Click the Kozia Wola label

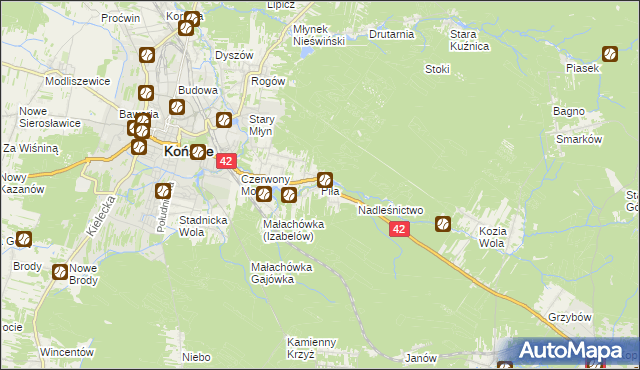coord(492,237)
